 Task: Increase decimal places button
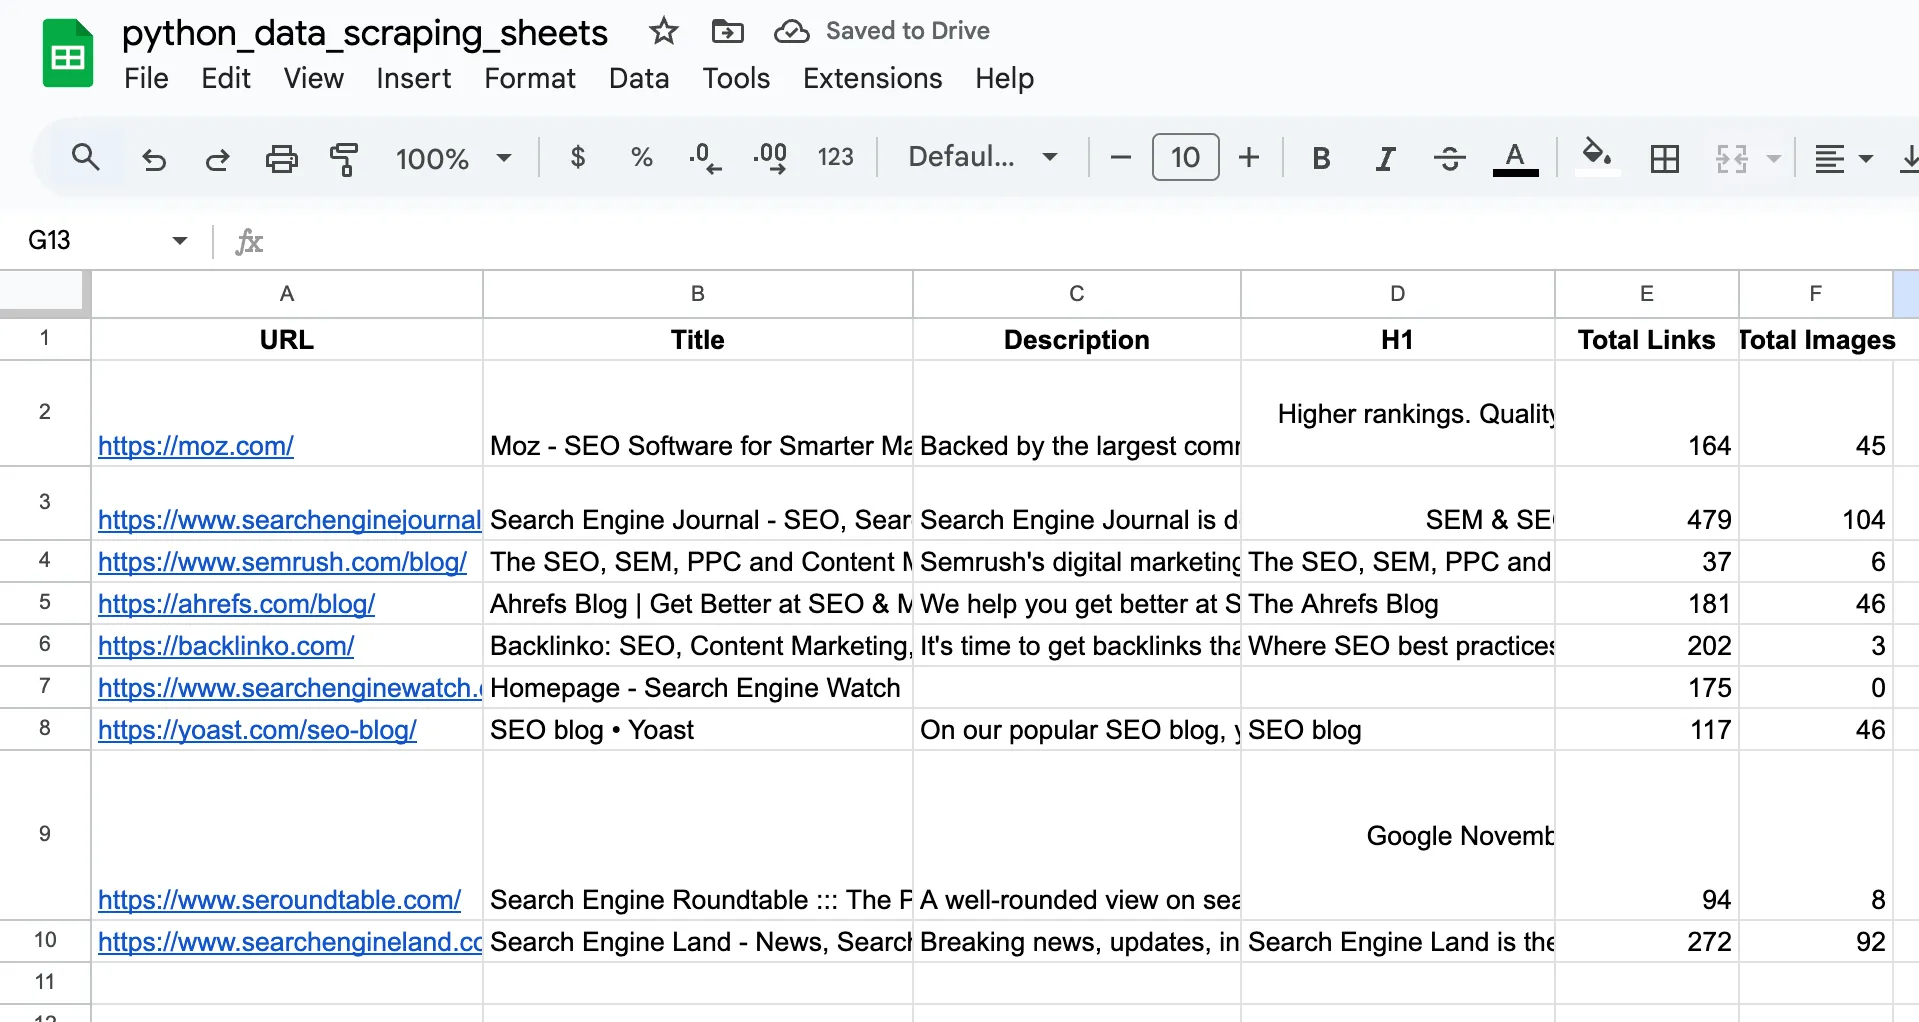tap(770, 157)
